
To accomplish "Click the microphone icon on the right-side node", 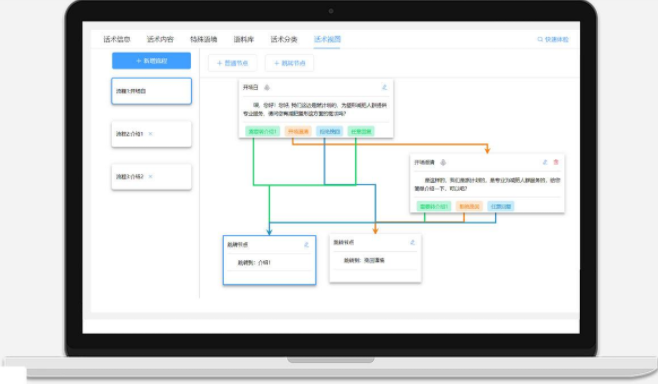I will [x=443, y=162].
